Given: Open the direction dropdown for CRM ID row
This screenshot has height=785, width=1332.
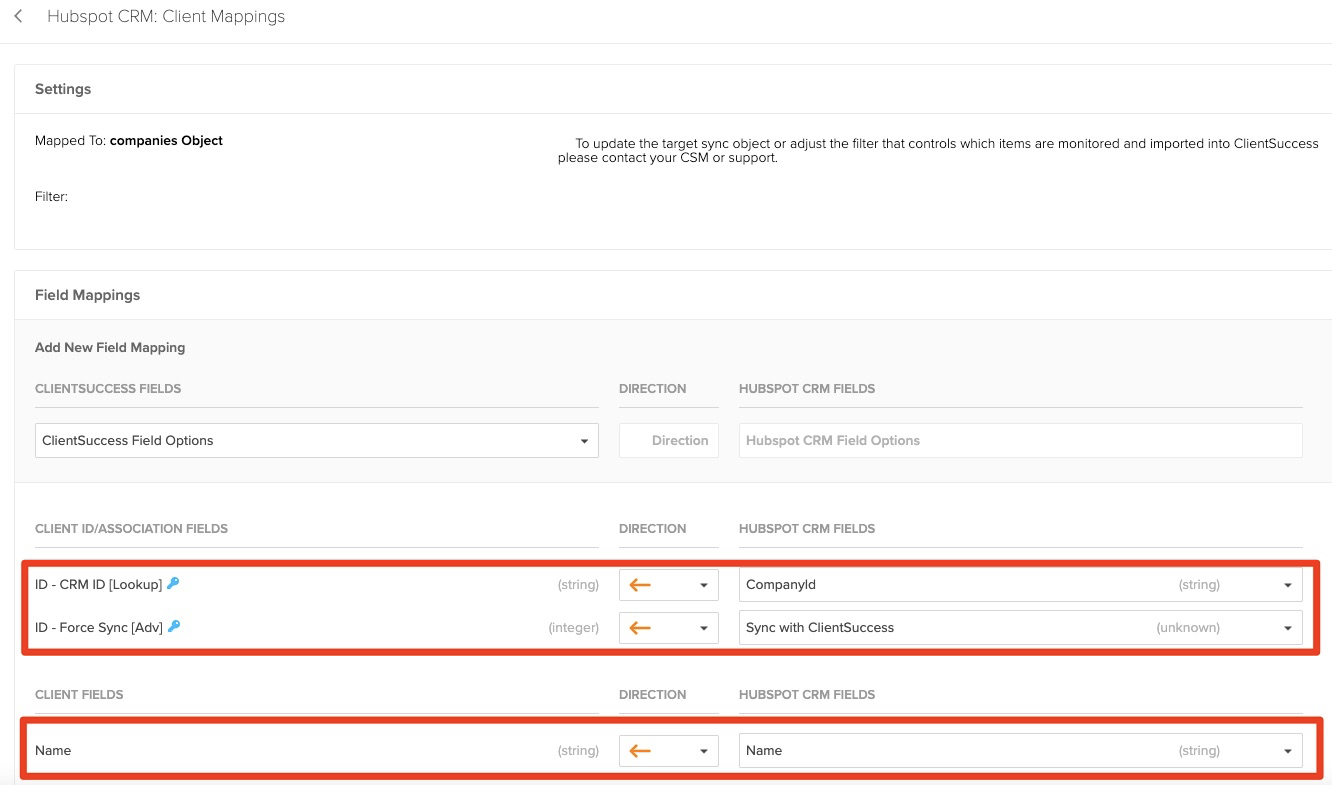Looking at the screenshot, I should [x=669, y=585].
